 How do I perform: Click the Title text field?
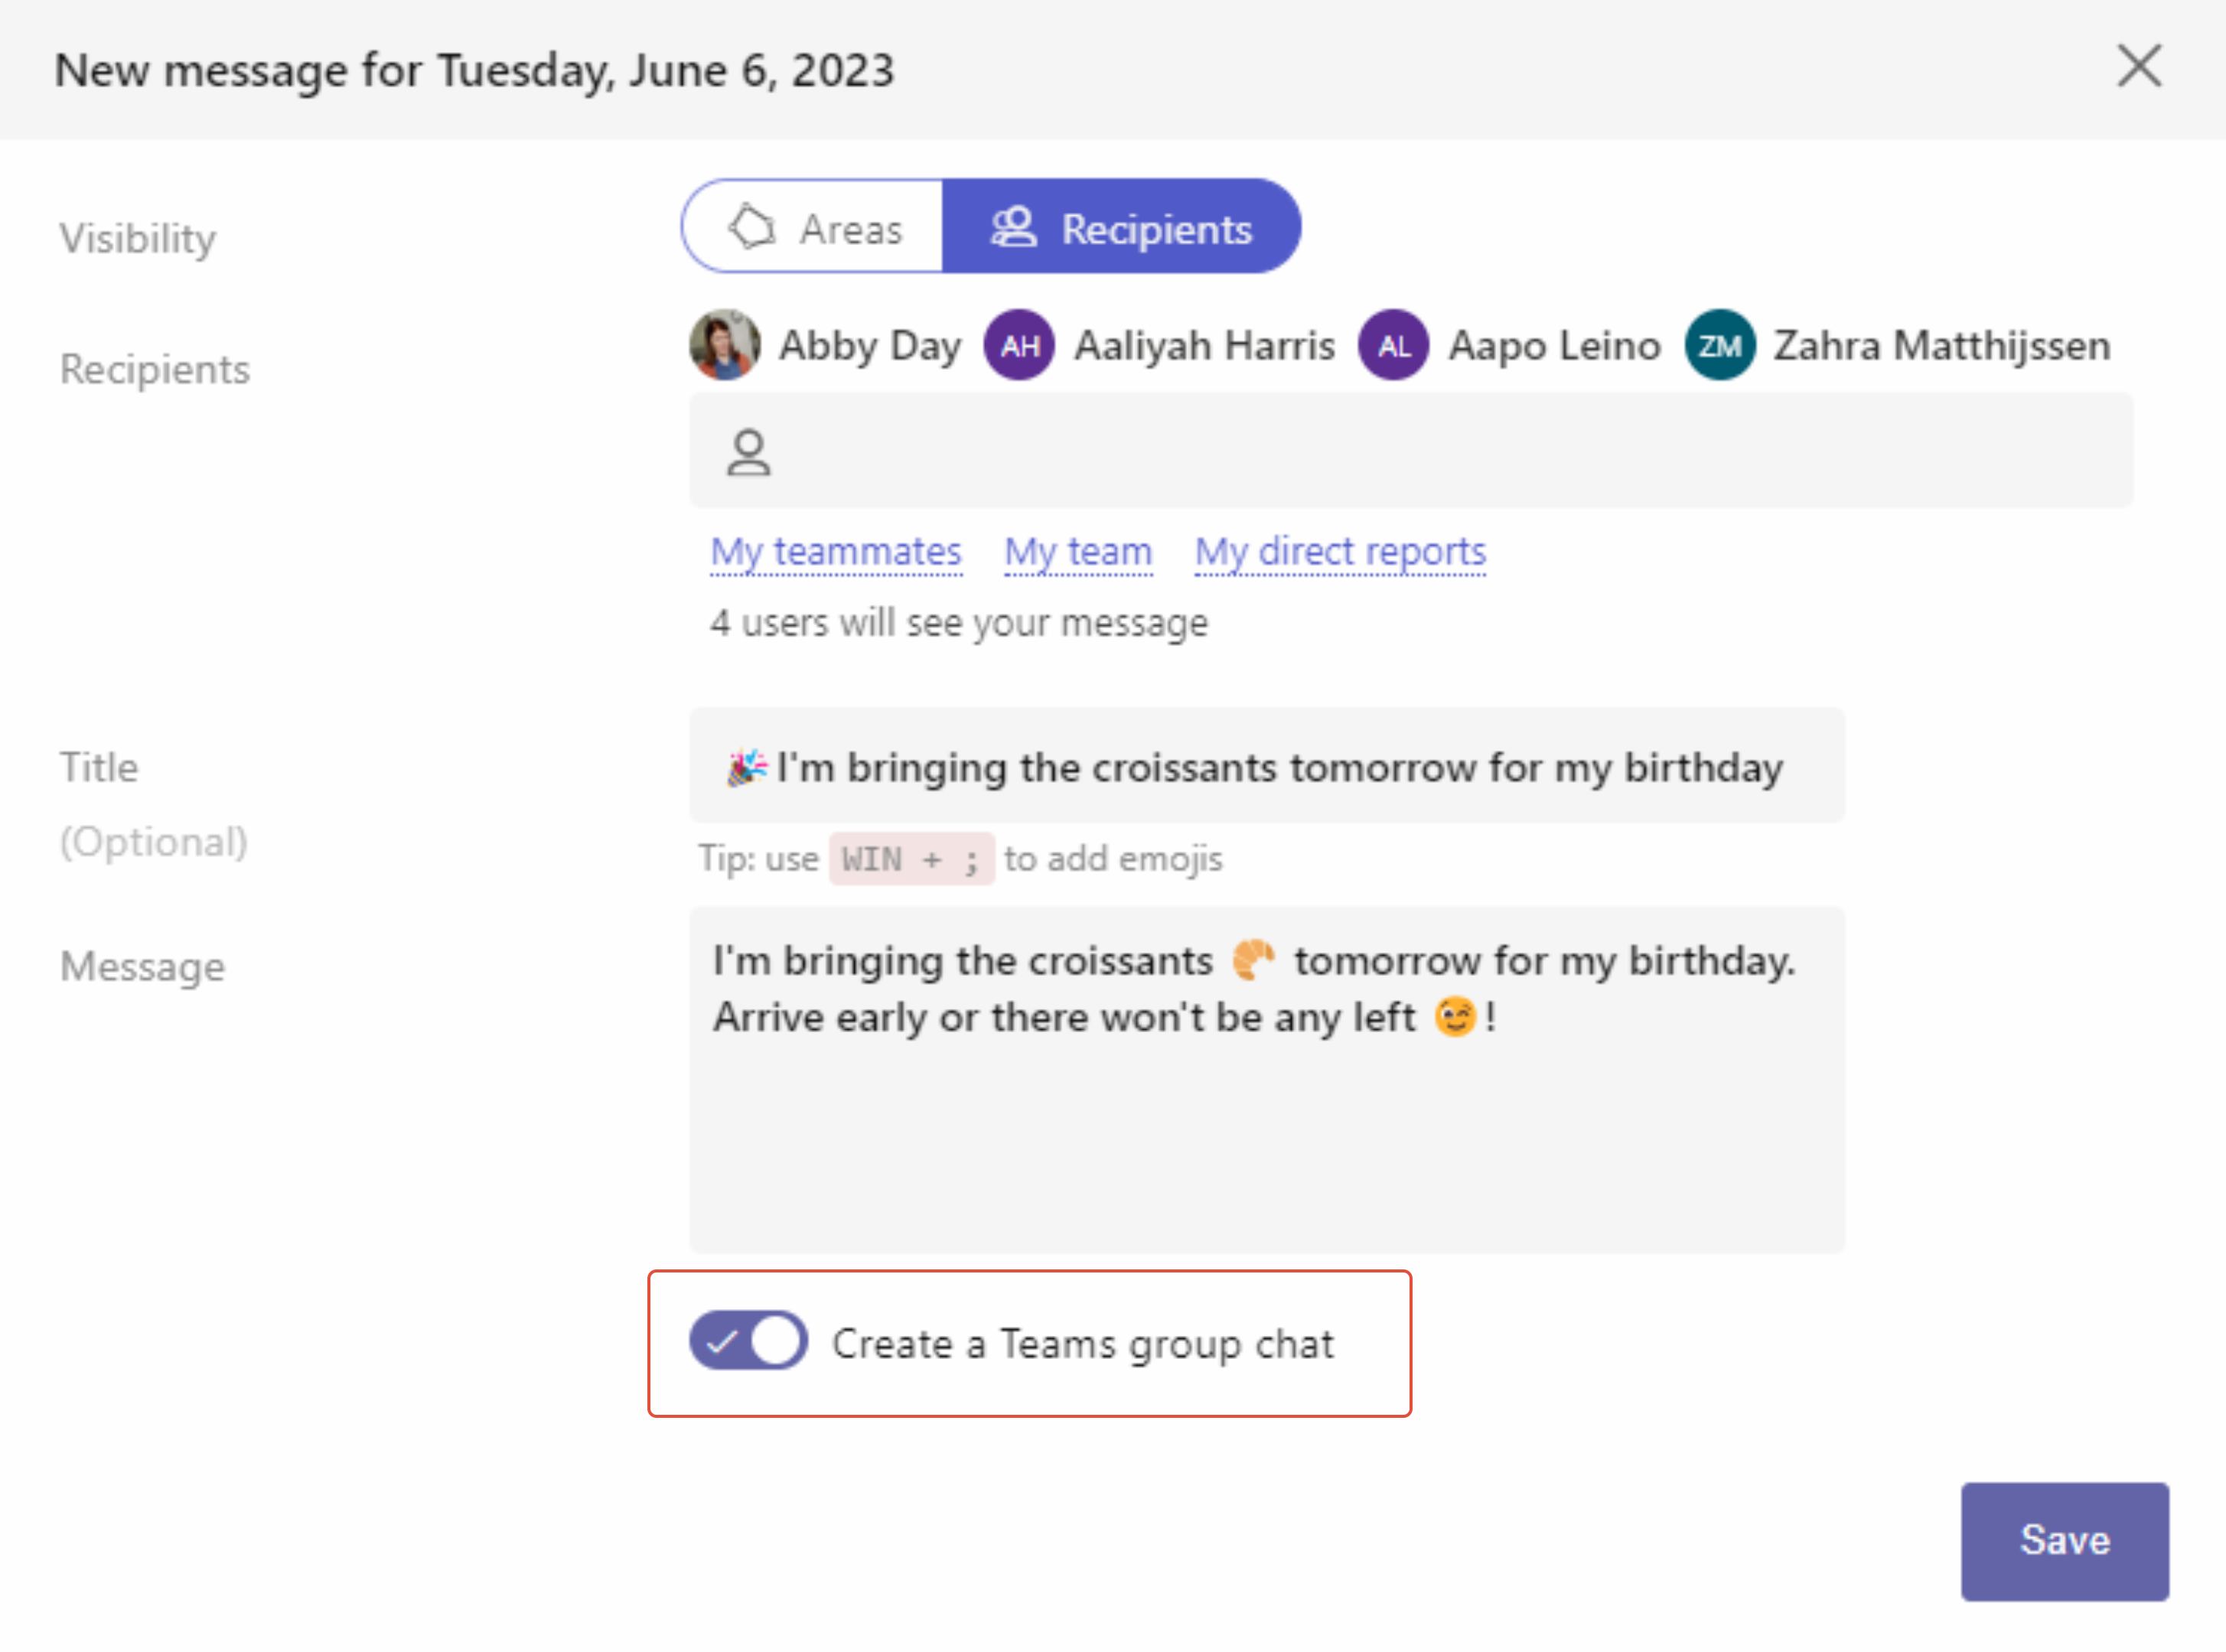point(1266,766)
